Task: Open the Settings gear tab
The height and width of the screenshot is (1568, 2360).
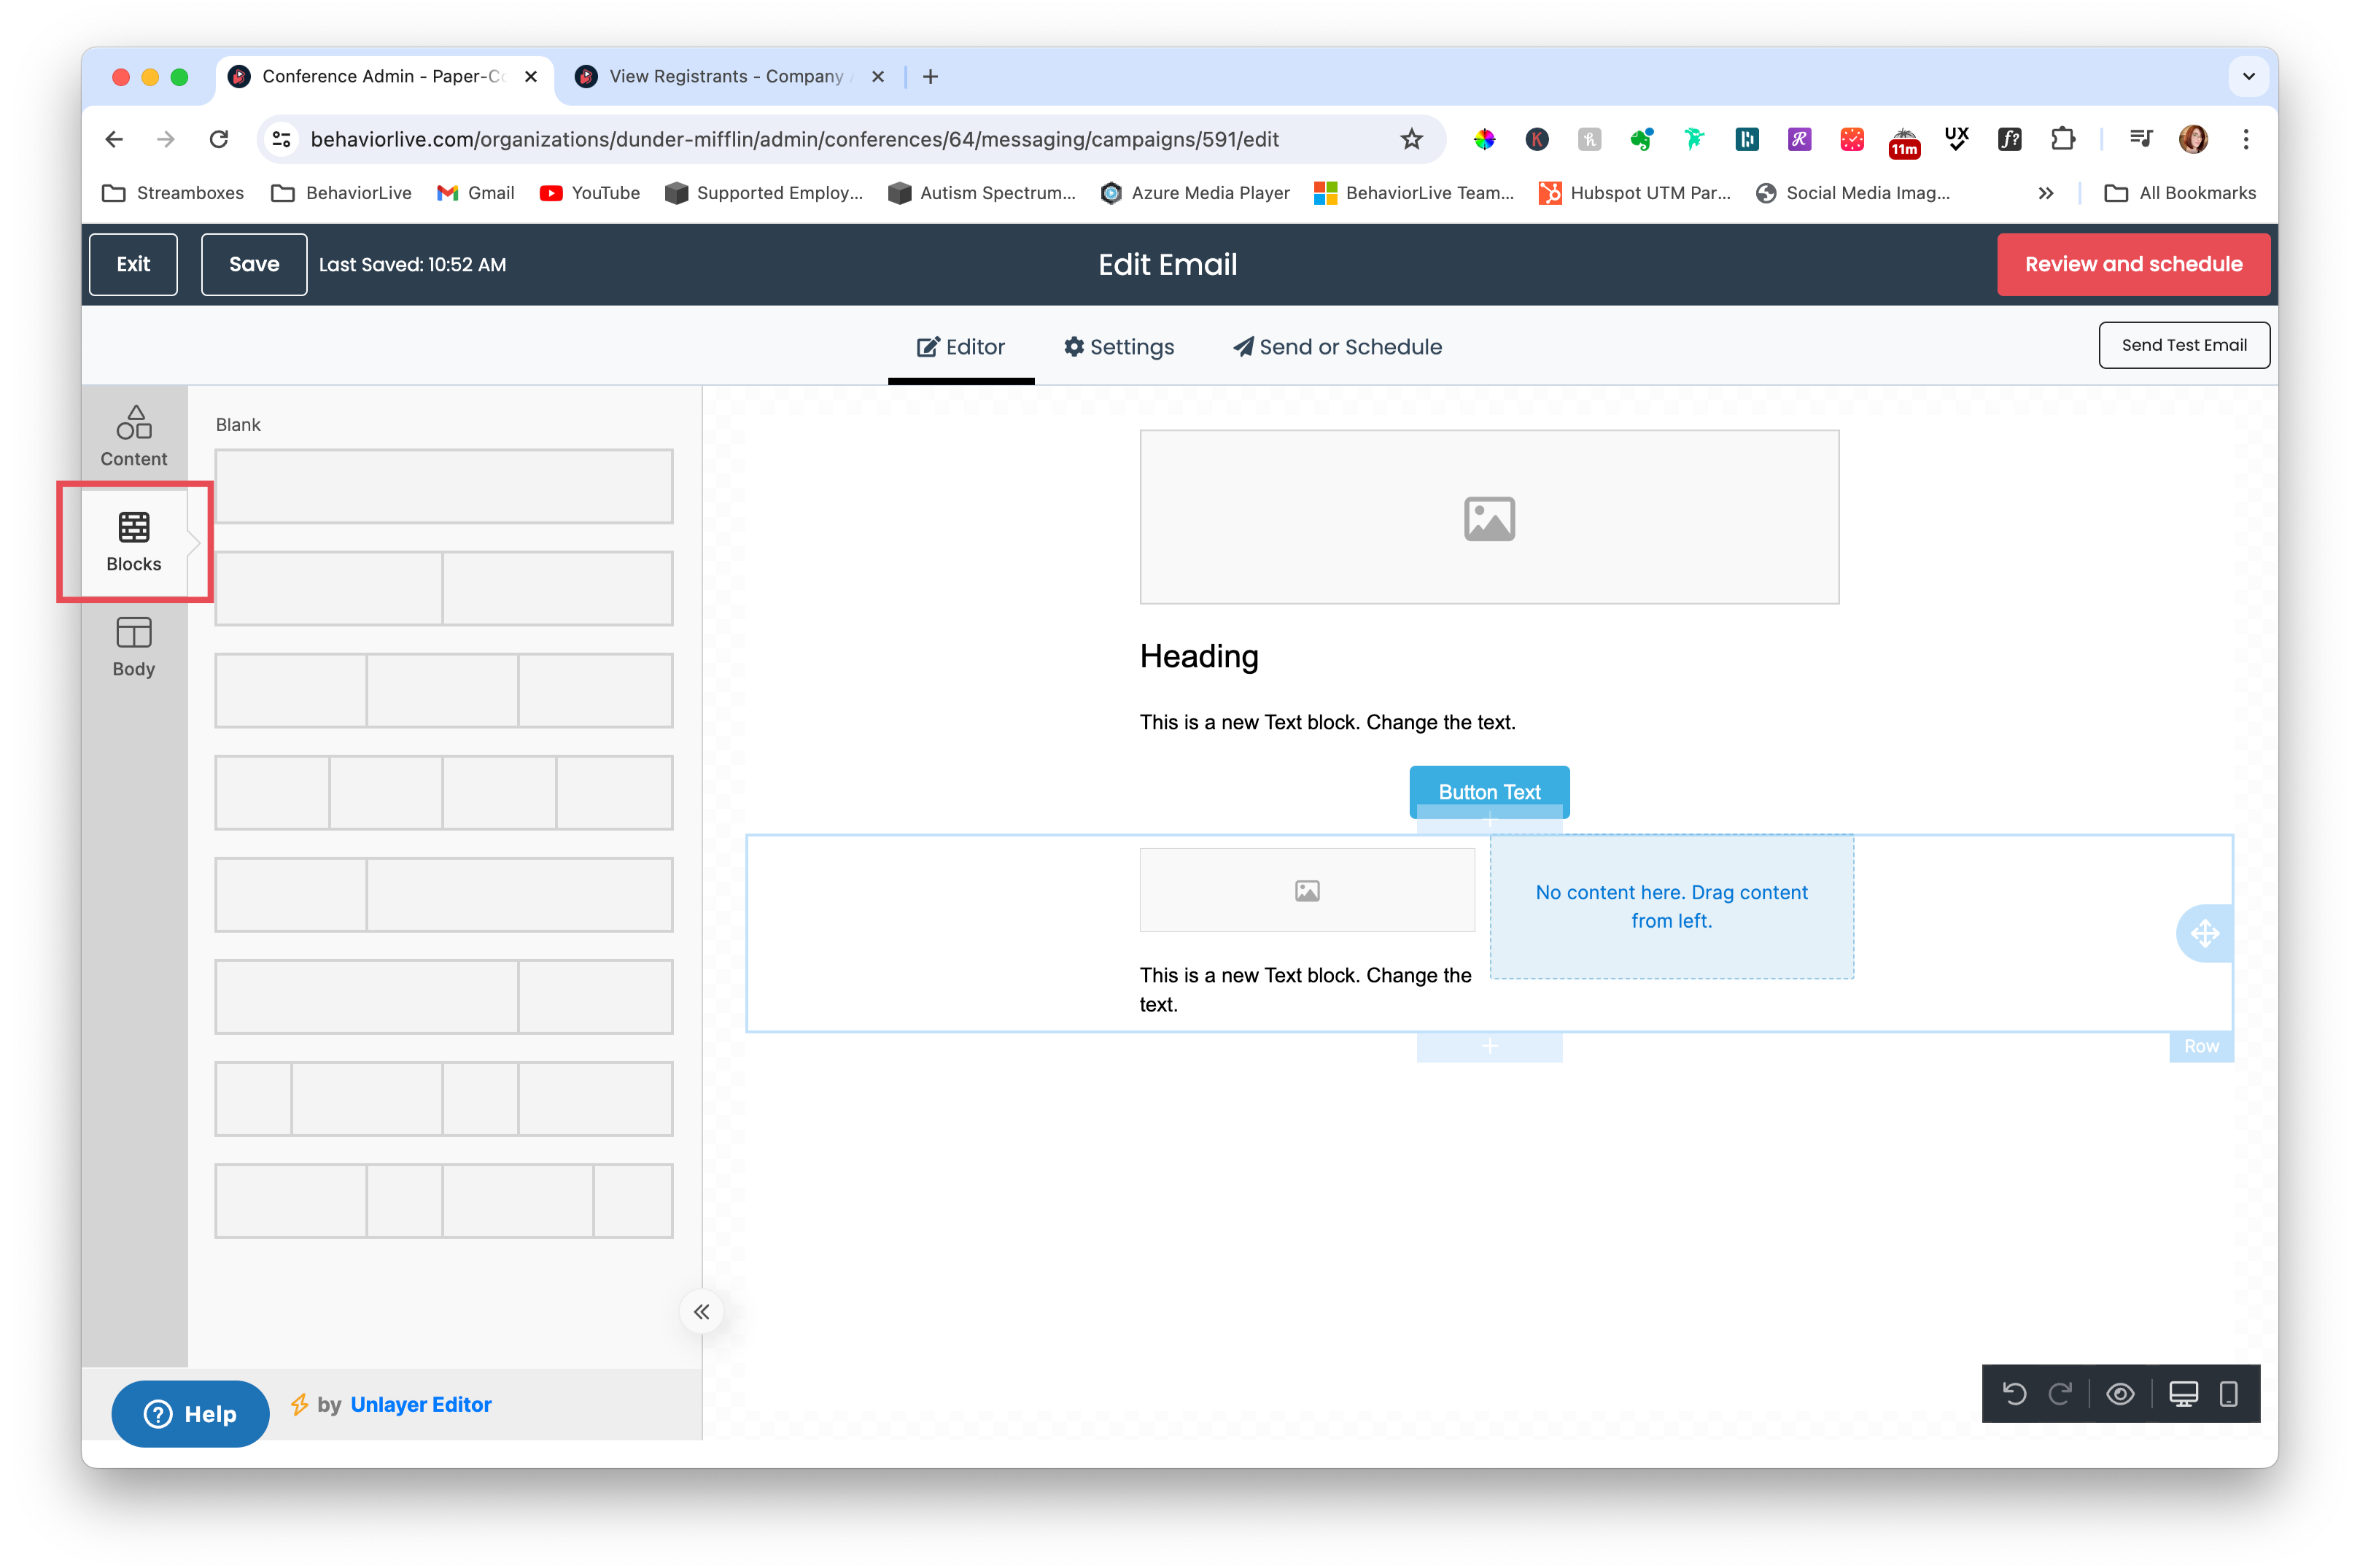Action: (1119, 347)
